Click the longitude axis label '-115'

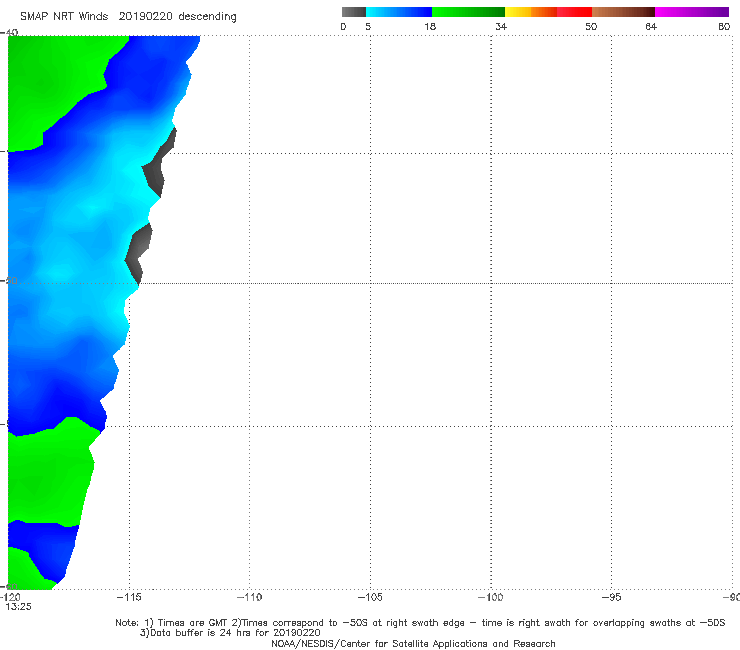pyautogui.click(x=129, y=597)
